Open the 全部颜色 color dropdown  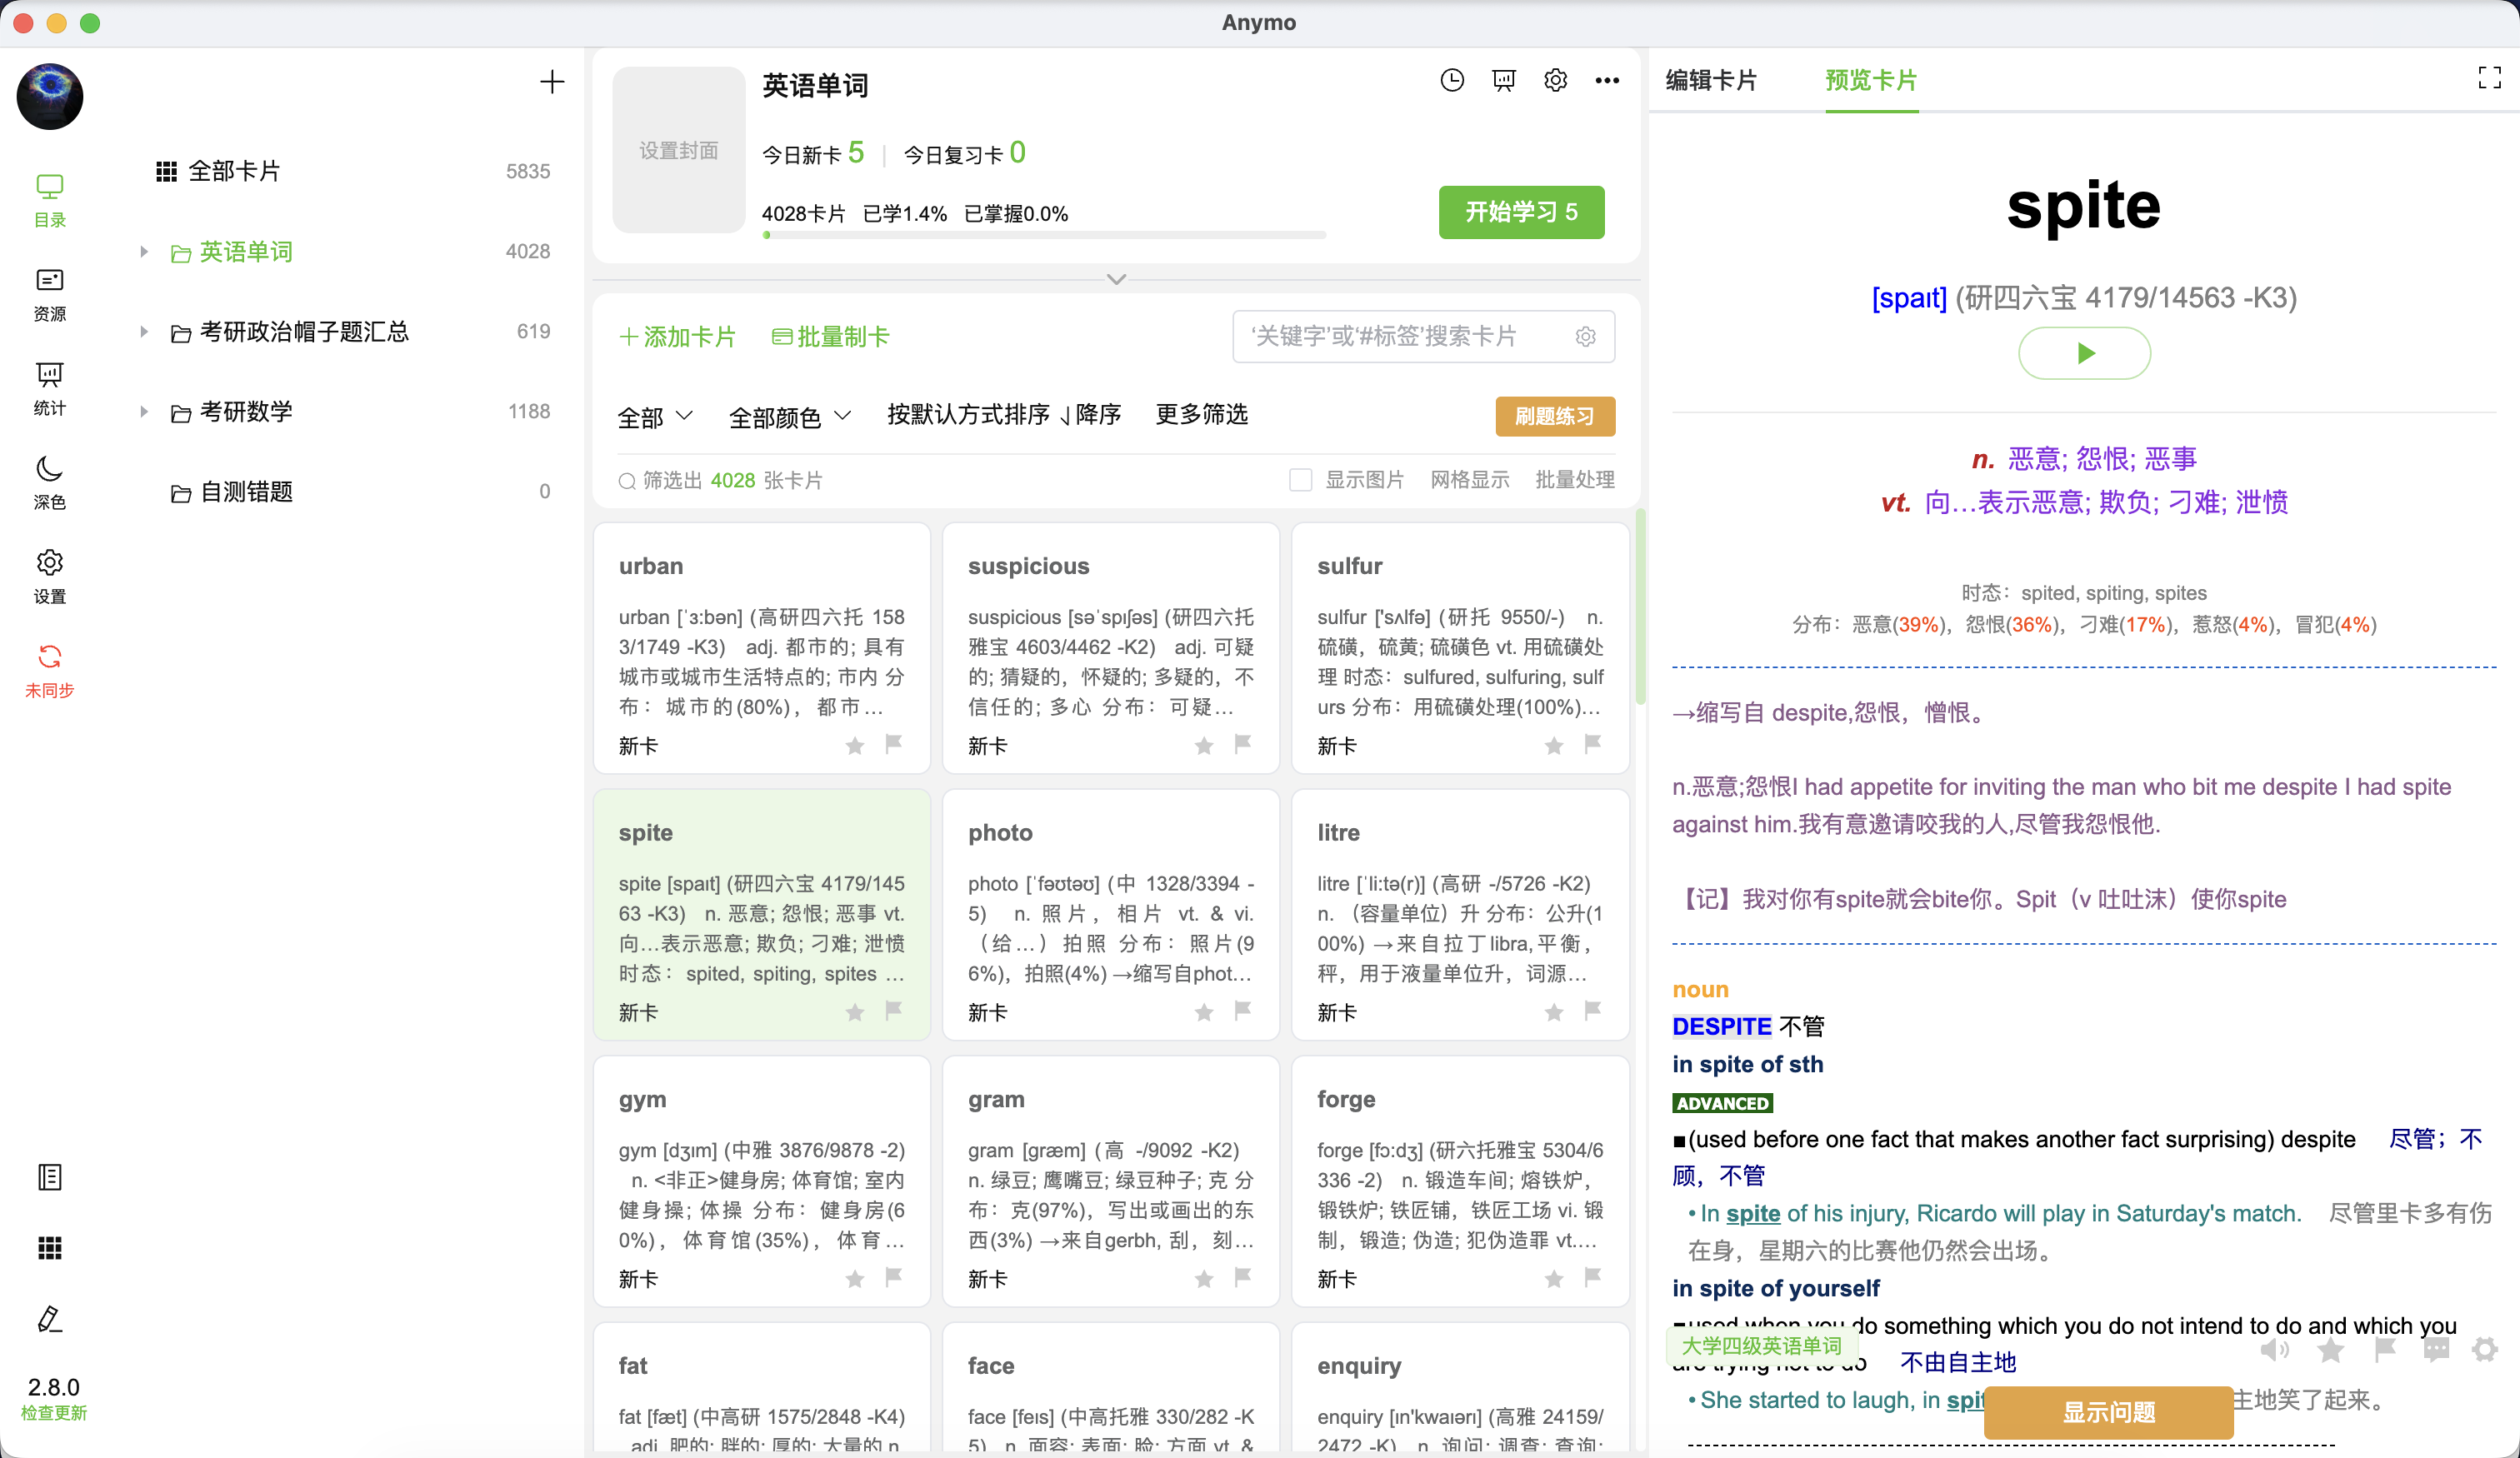pos(790,416)
